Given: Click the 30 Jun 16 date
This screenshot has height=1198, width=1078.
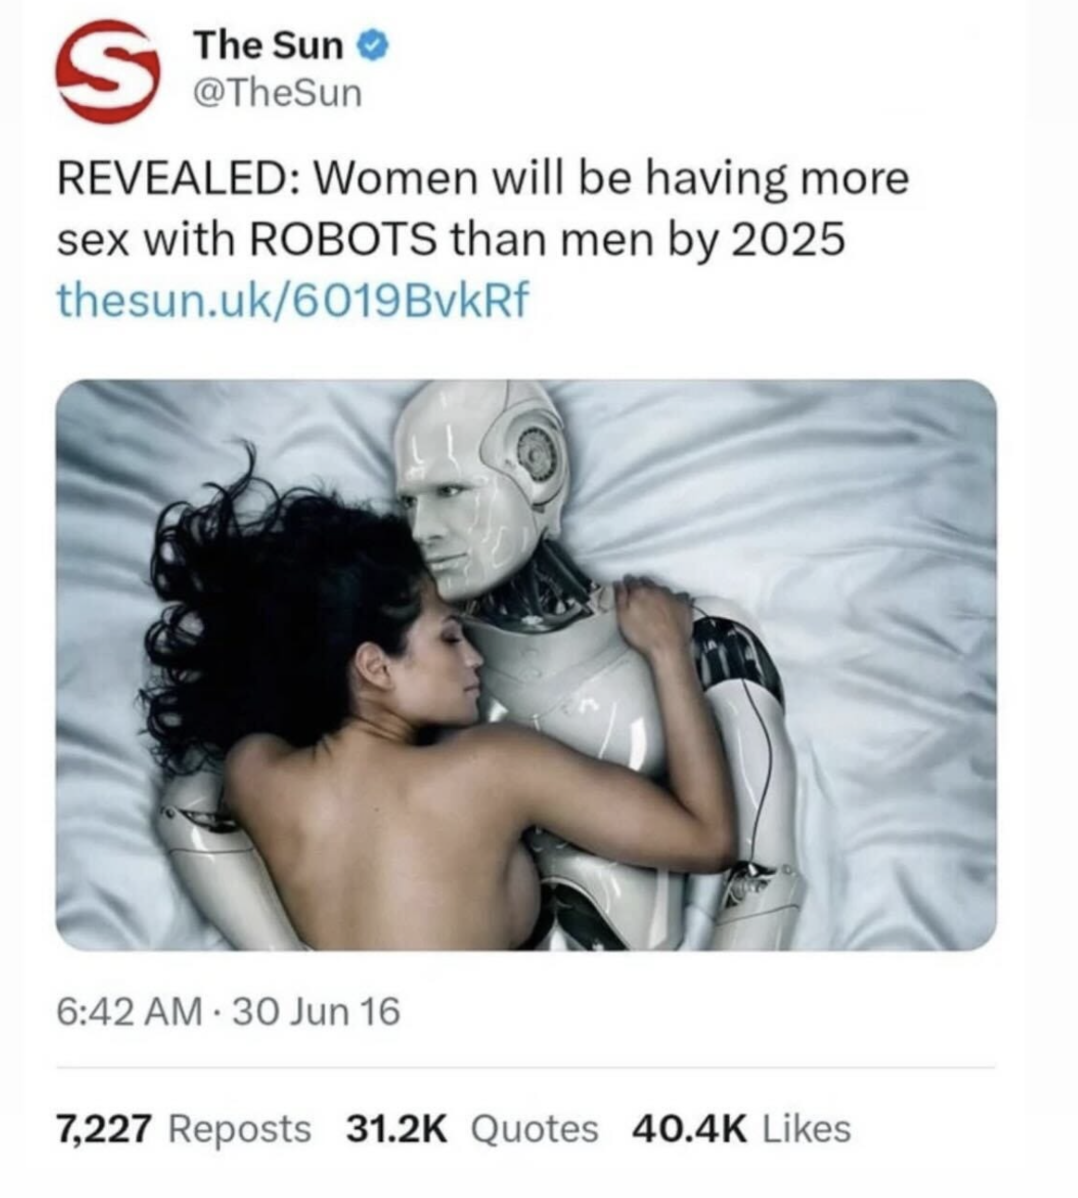Looking at the screenshot, I should click(x=316, y=1012).
